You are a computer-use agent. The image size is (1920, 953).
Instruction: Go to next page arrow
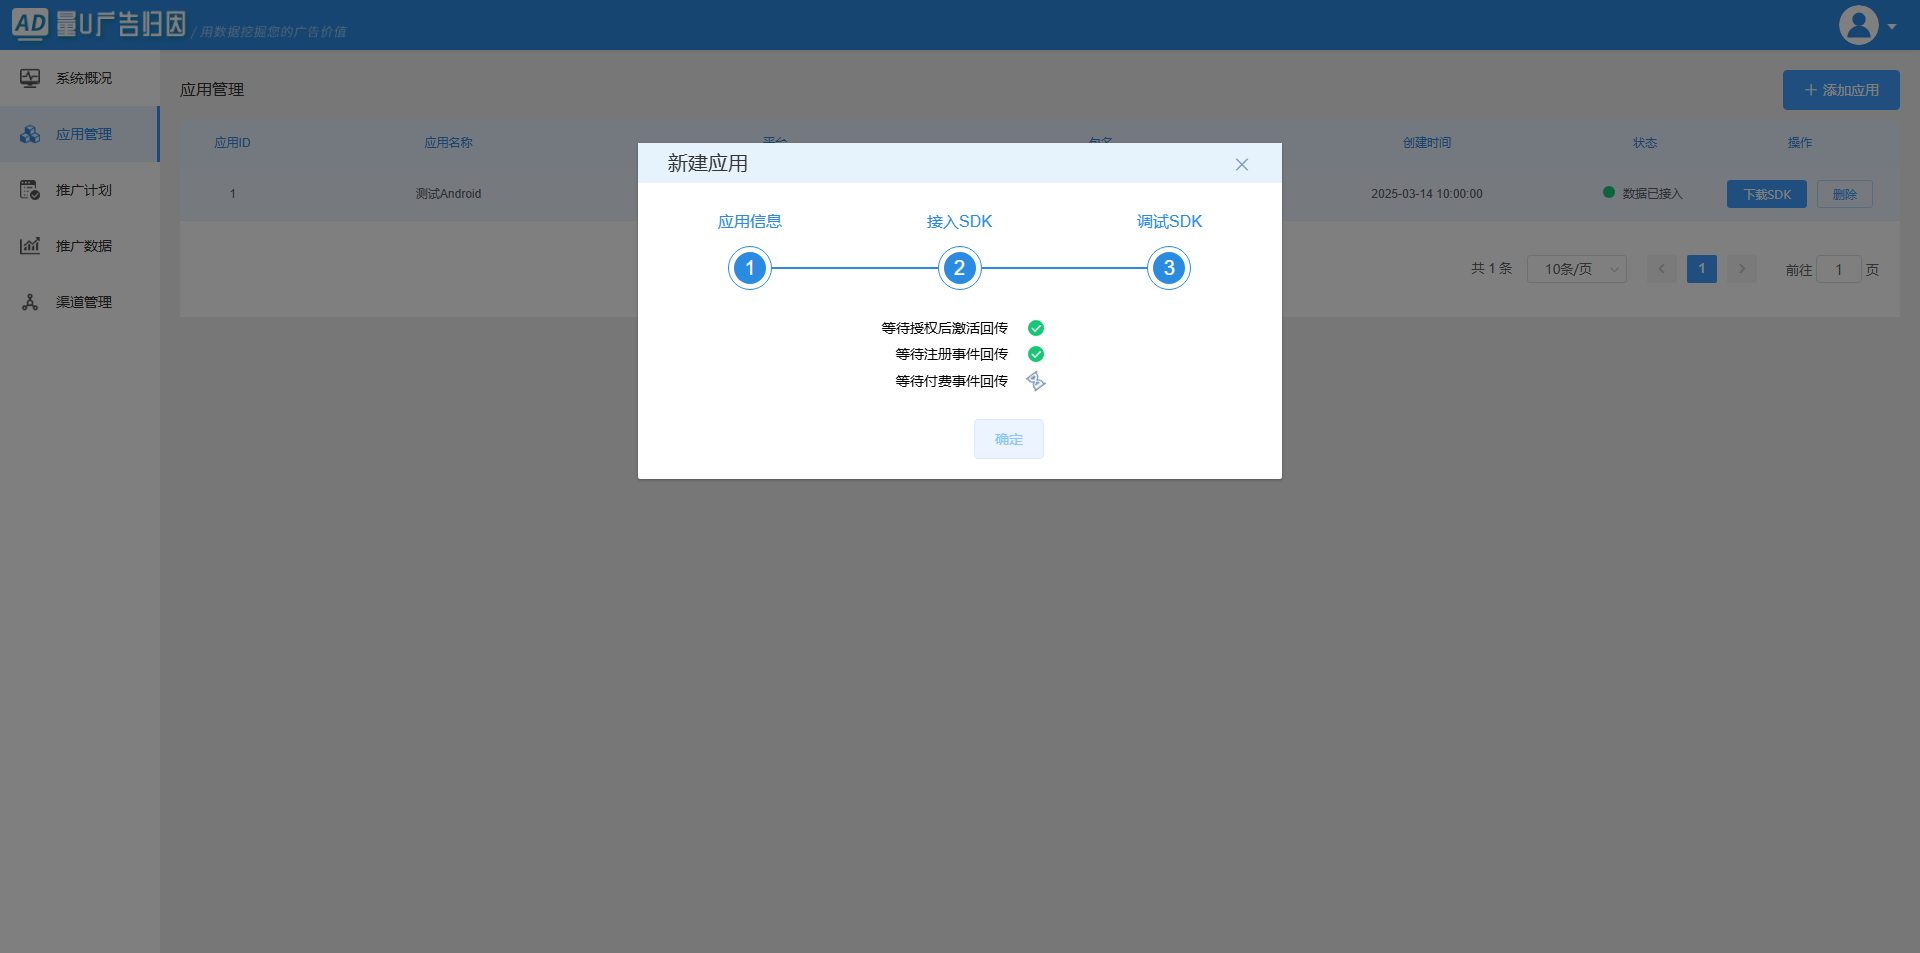(x=1742, y=269)
